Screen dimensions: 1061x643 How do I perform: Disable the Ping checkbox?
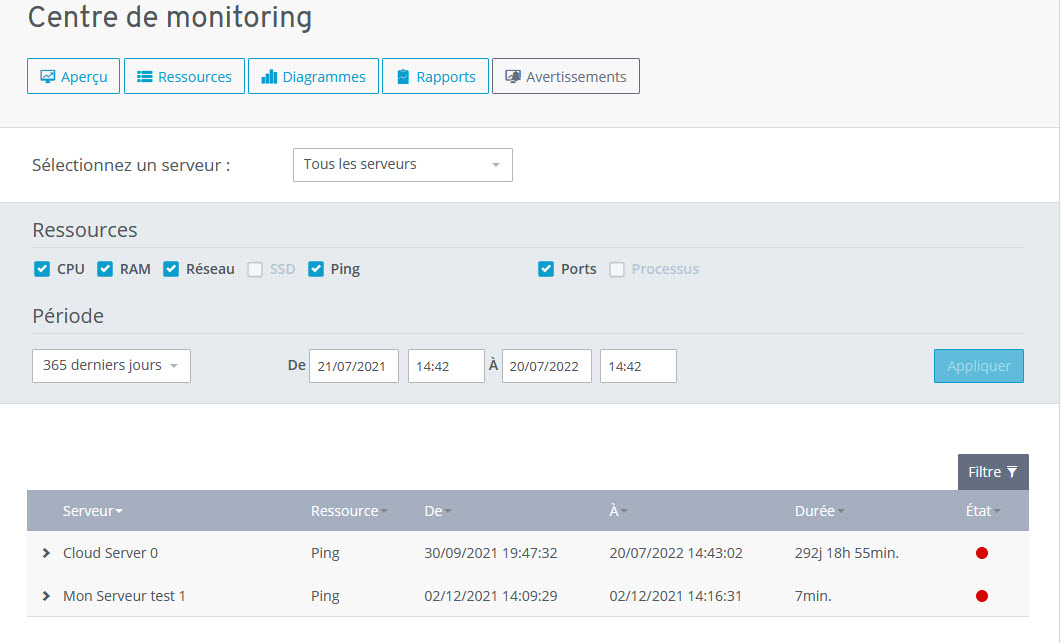point(316,269)
